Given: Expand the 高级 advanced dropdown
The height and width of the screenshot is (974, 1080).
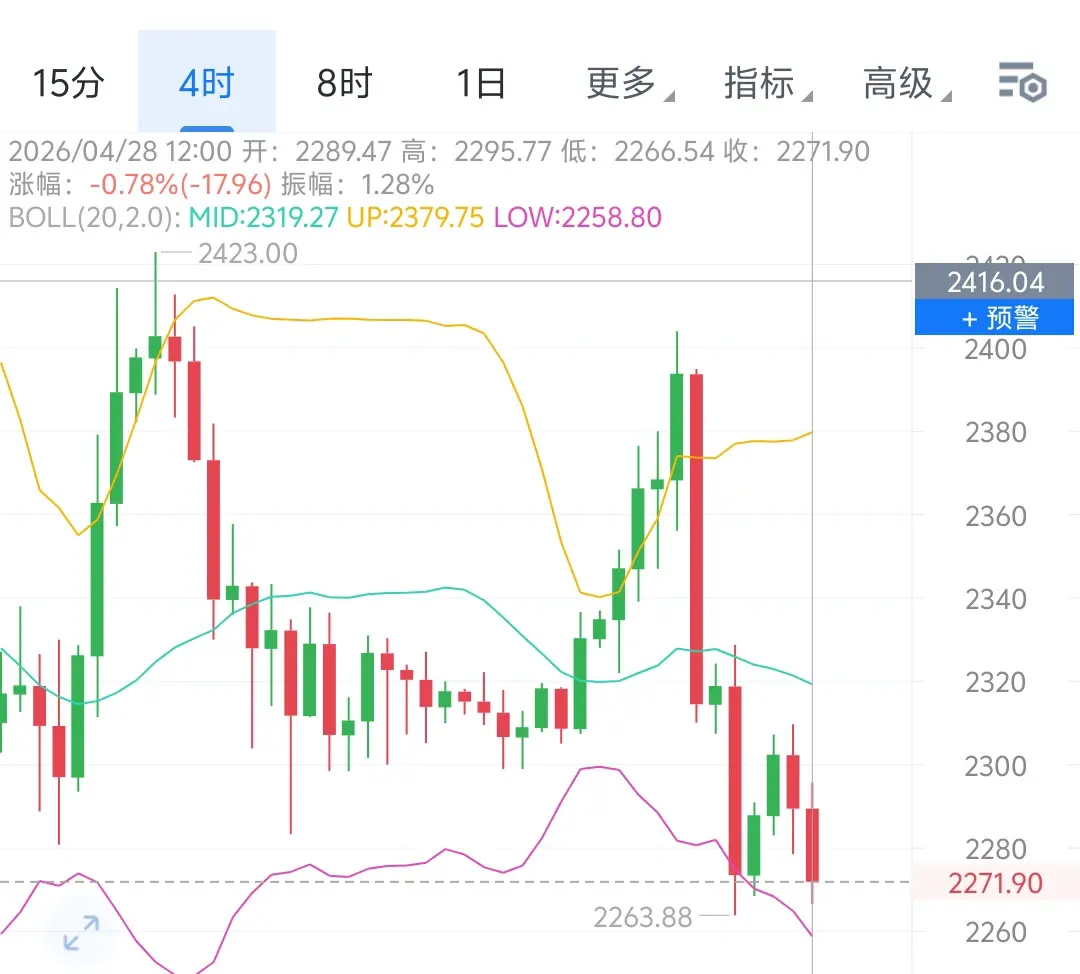Looking at the screenshot, I should (906, 83).
